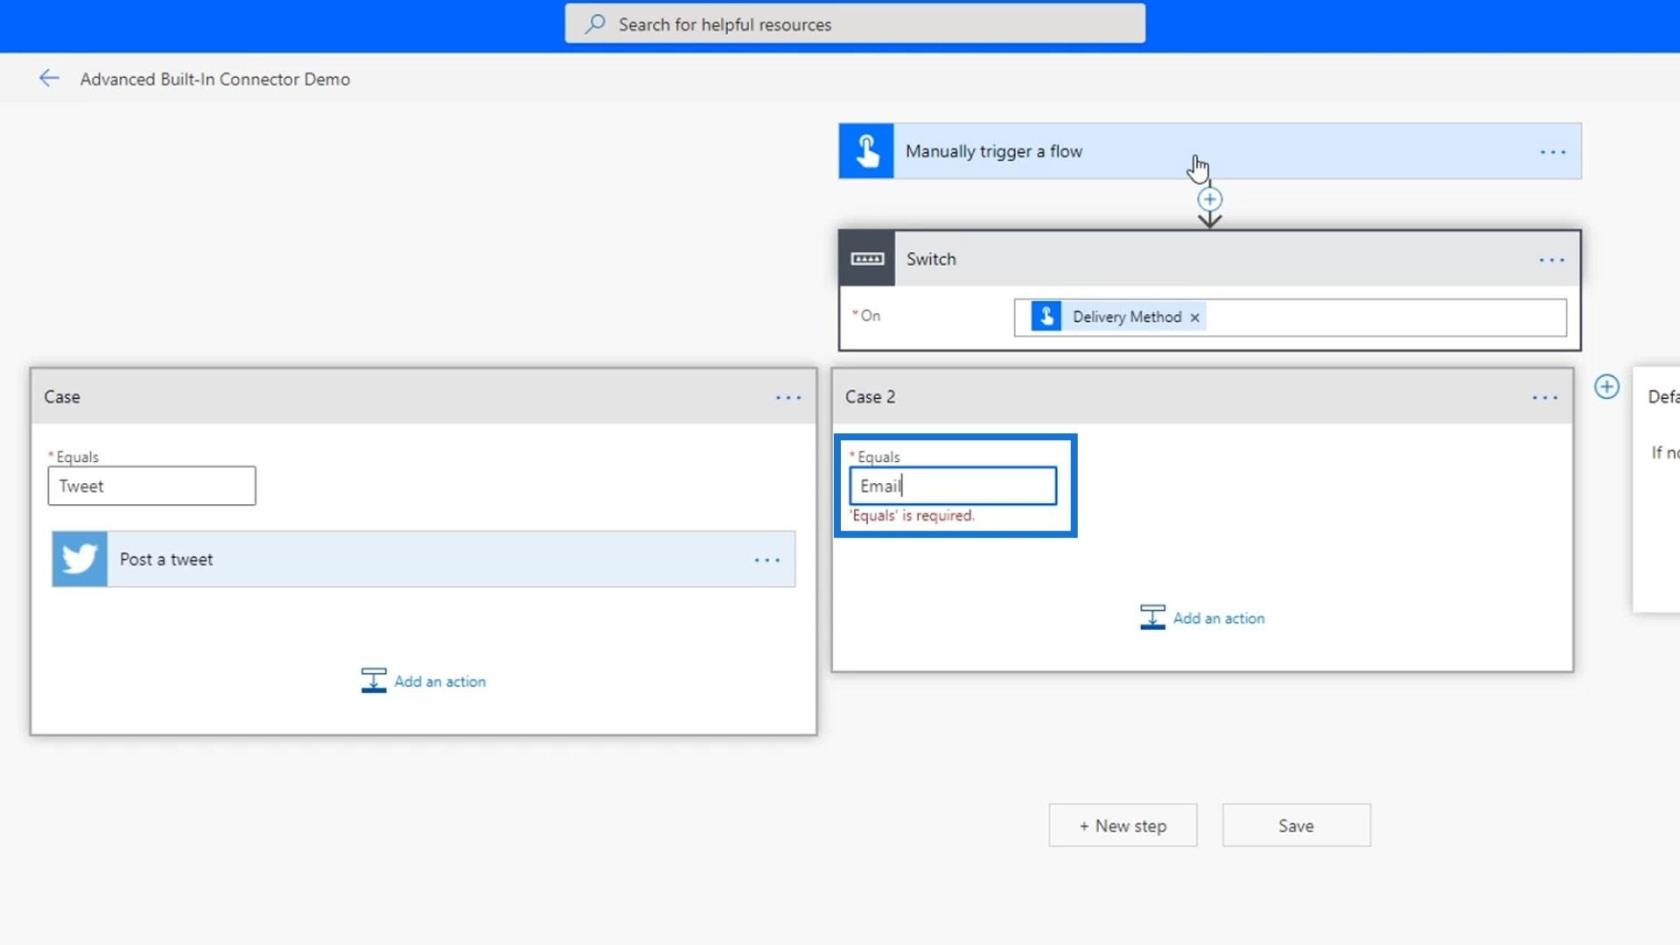The image size is (1680, 945).
Task: Save the flow
Action: pos(1296,826)
